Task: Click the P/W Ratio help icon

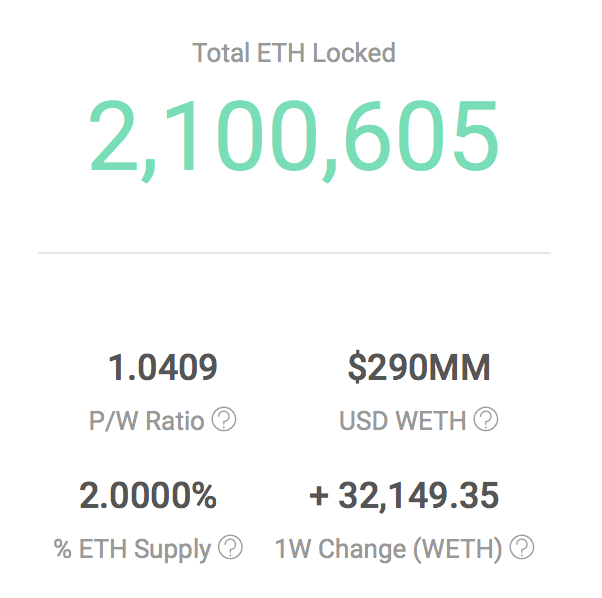Action: pos(224,419)
